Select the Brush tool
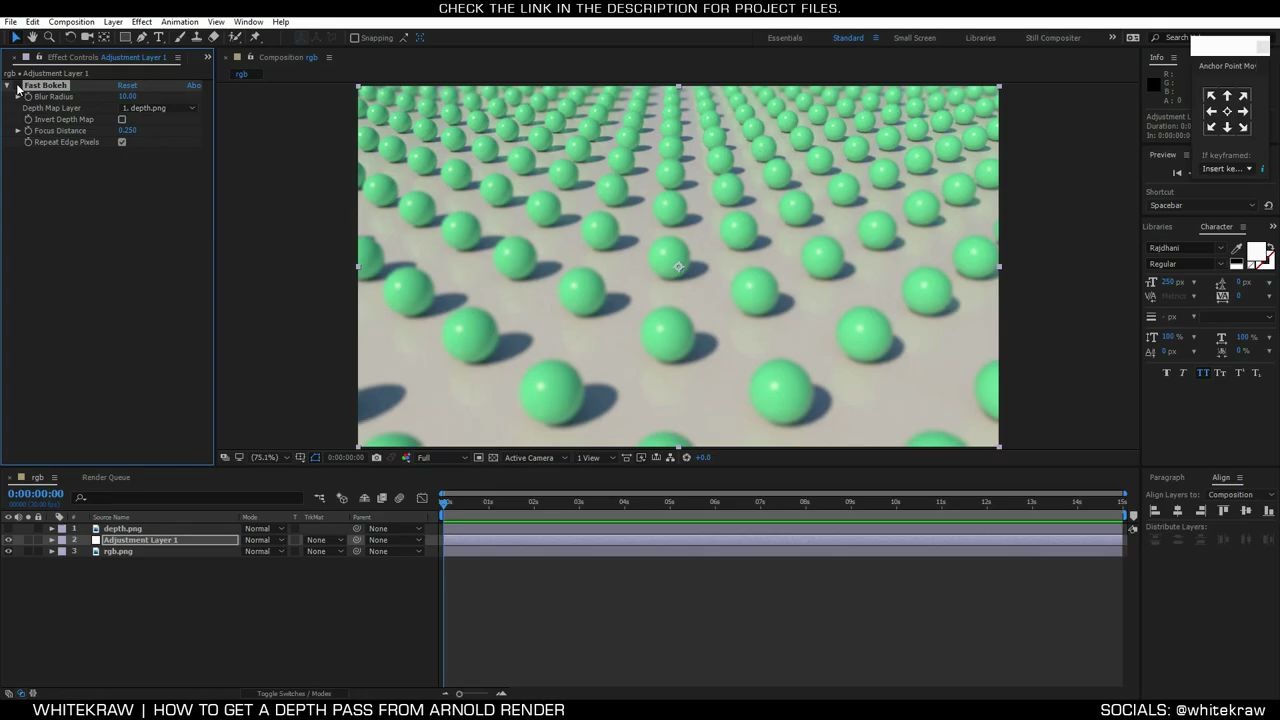This screenshot has height=720, width=1280. [178, 37]
